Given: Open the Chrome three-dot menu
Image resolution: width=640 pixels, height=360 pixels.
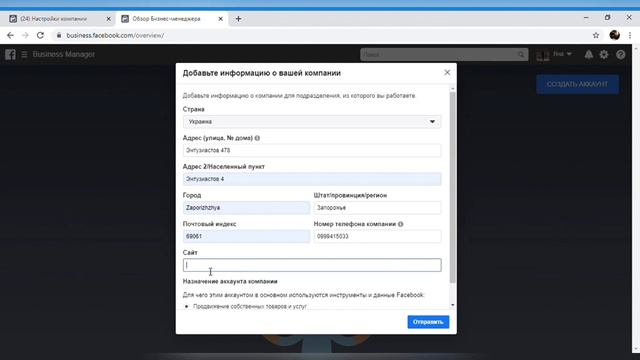Looking at the screenshot, I should [x=630, y=36].
